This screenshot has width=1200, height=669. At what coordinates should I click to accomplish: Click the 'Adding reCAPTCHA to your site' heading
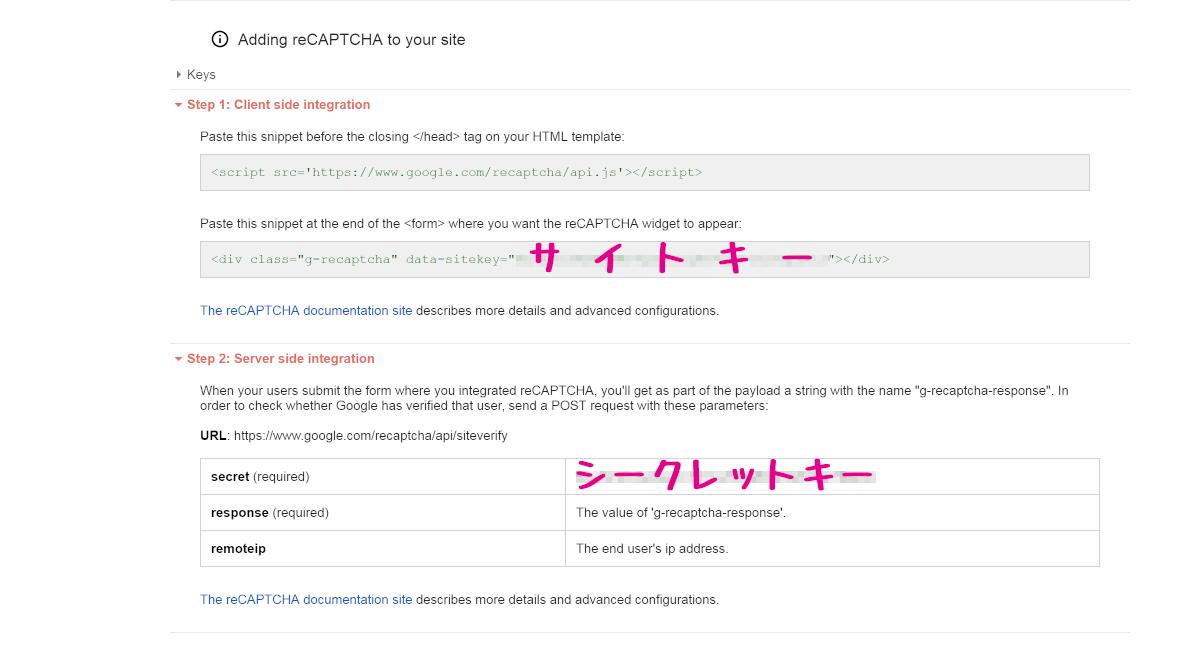point(352,40)
